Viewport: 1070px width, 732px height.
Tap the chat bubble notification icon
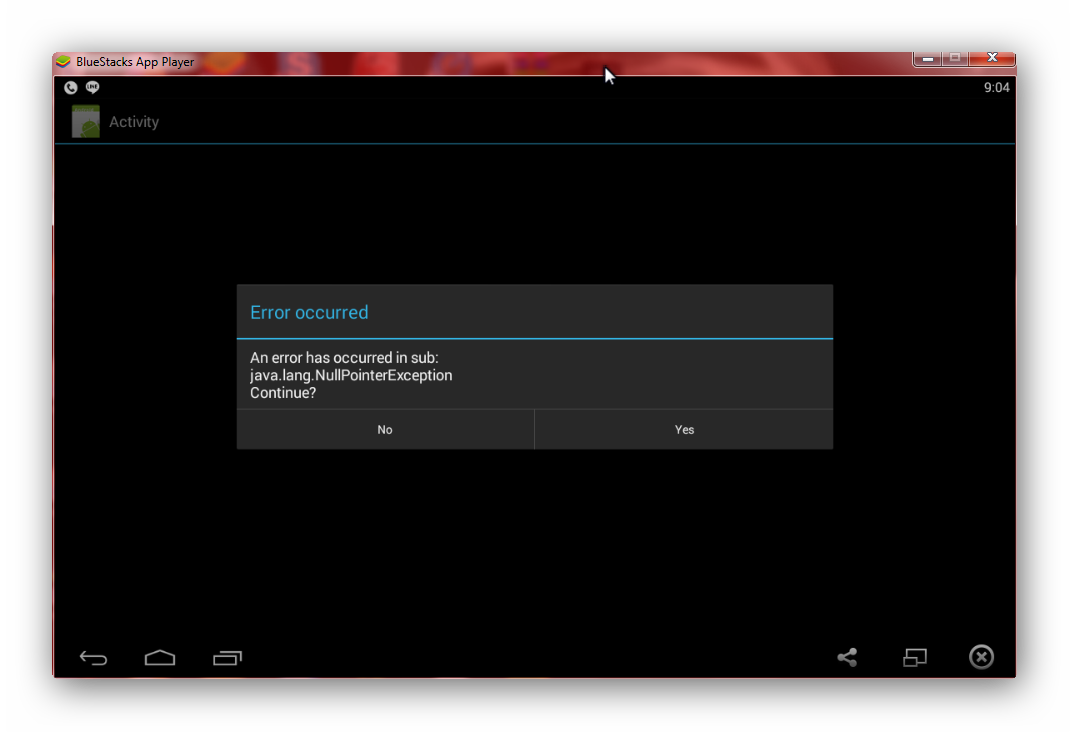92,88
